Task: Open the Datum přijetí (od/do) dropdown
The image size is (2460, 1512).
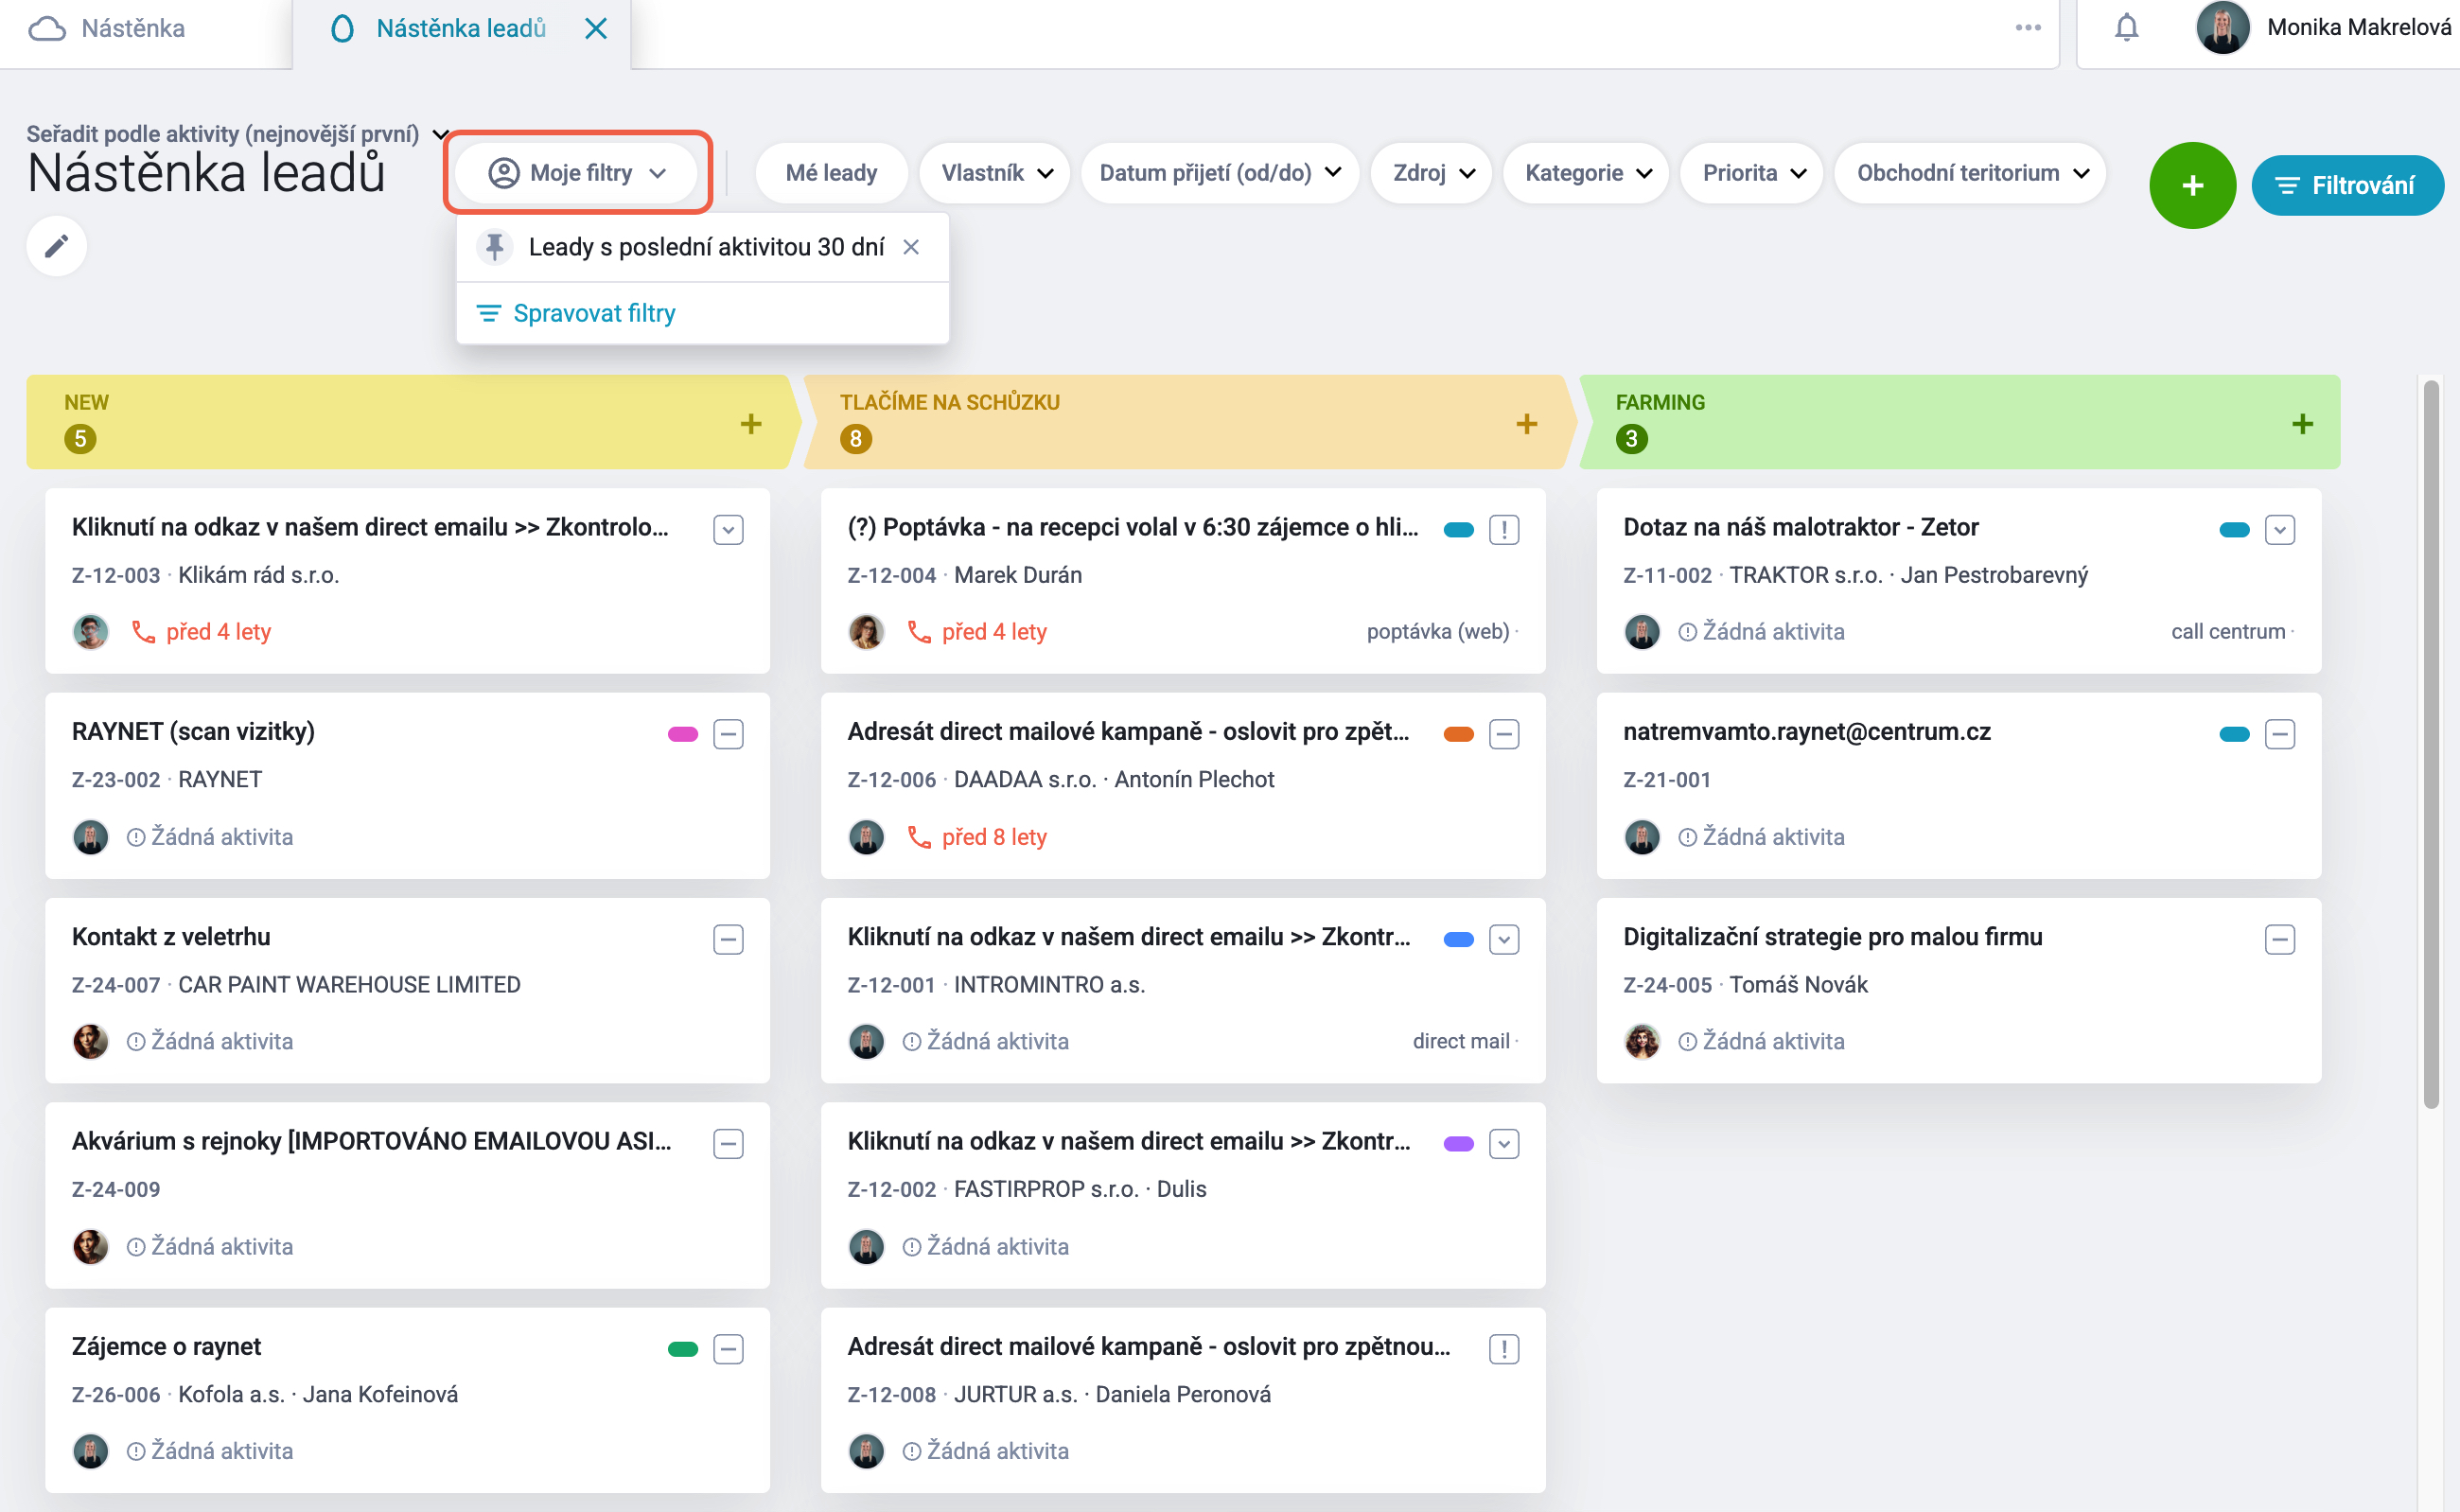Action: 1220,173
